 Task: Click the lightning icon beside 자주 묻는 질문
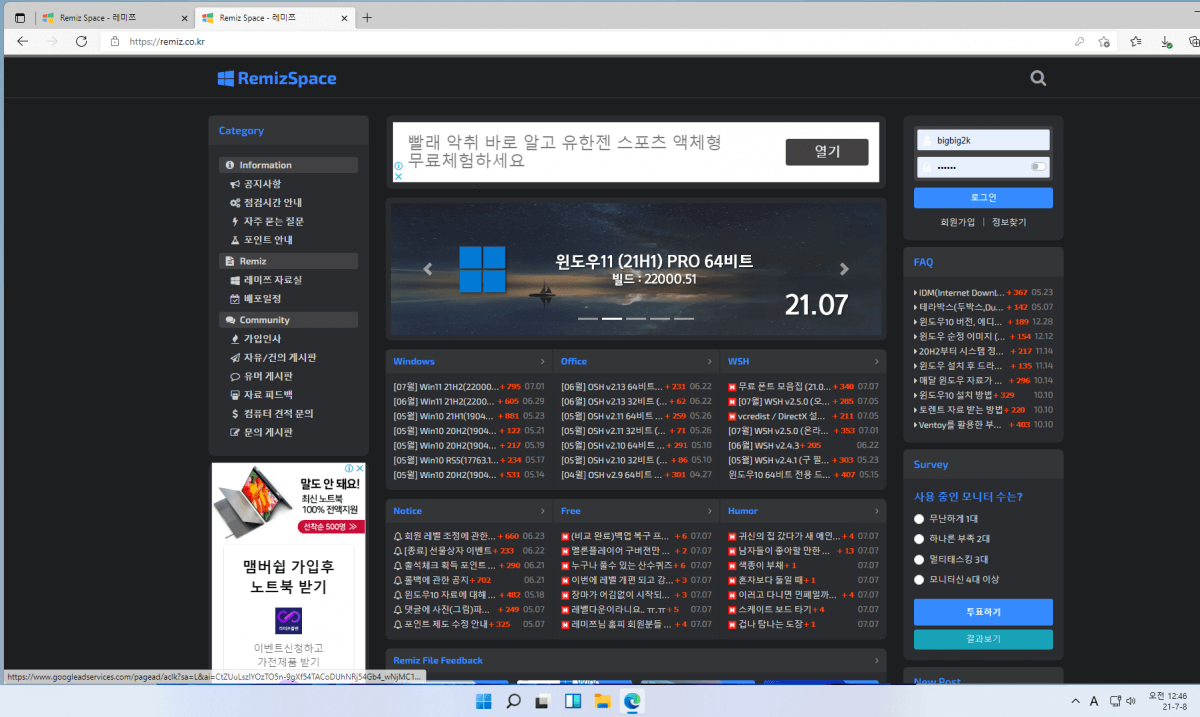click(x=234, y=221)
